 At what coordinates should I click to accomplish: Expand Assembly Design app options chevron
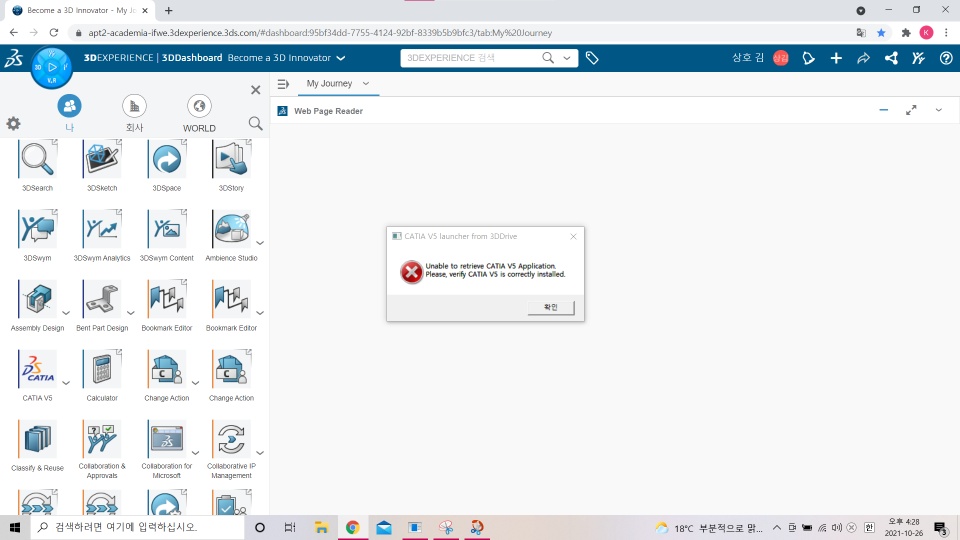click(66, 313)
